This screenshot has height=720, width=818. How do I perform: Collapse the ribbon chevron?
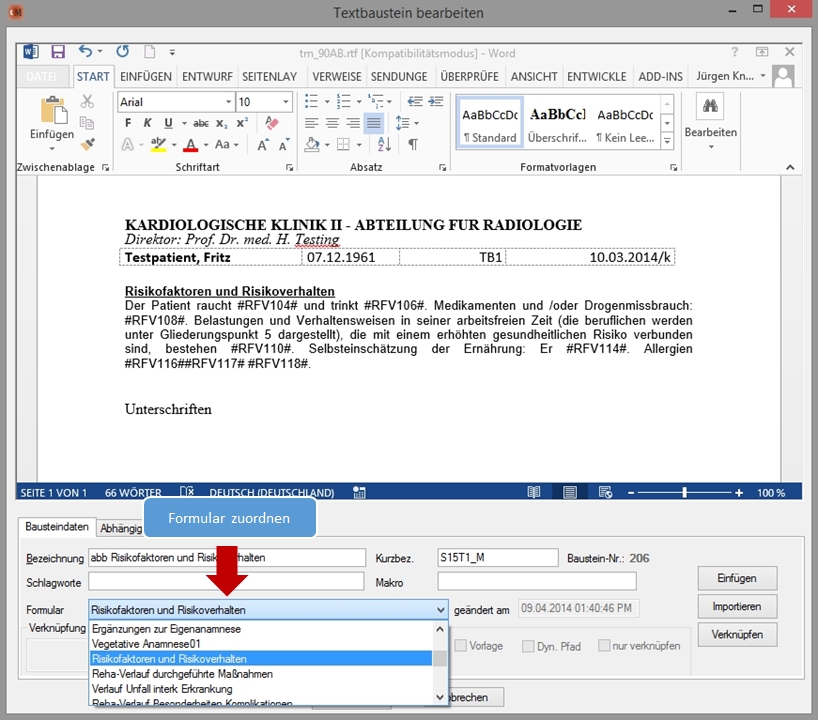[790, 167]
